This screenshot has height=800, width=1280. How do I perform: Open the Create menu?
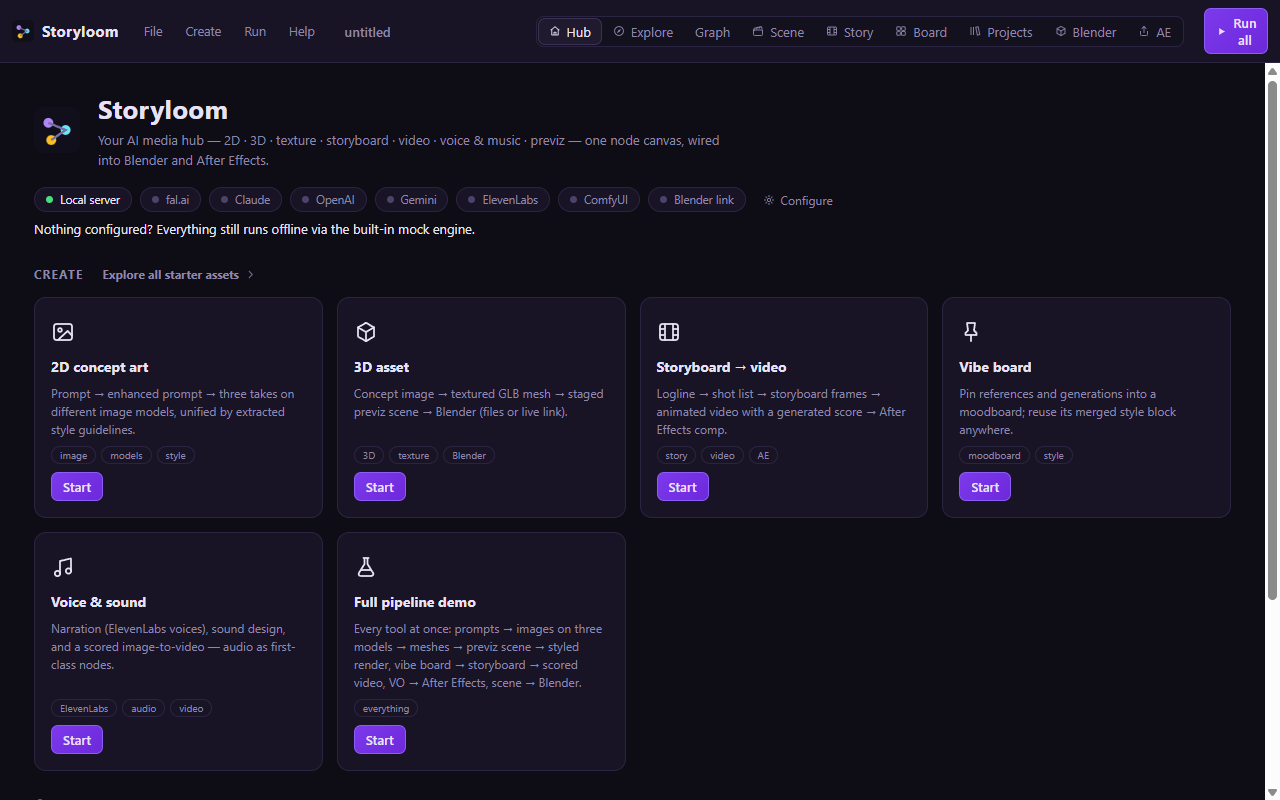click(203, 32)
